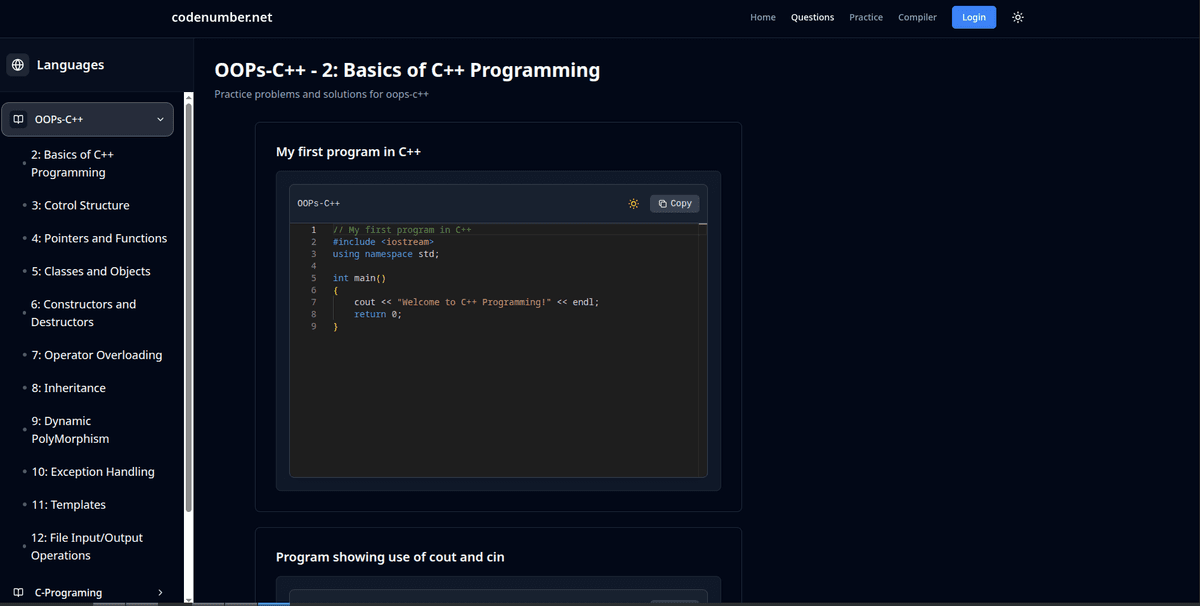The height and width of the screenshot is (606, 1200).
Task: Select Questions in the top navigation
Action: [812, 17]
